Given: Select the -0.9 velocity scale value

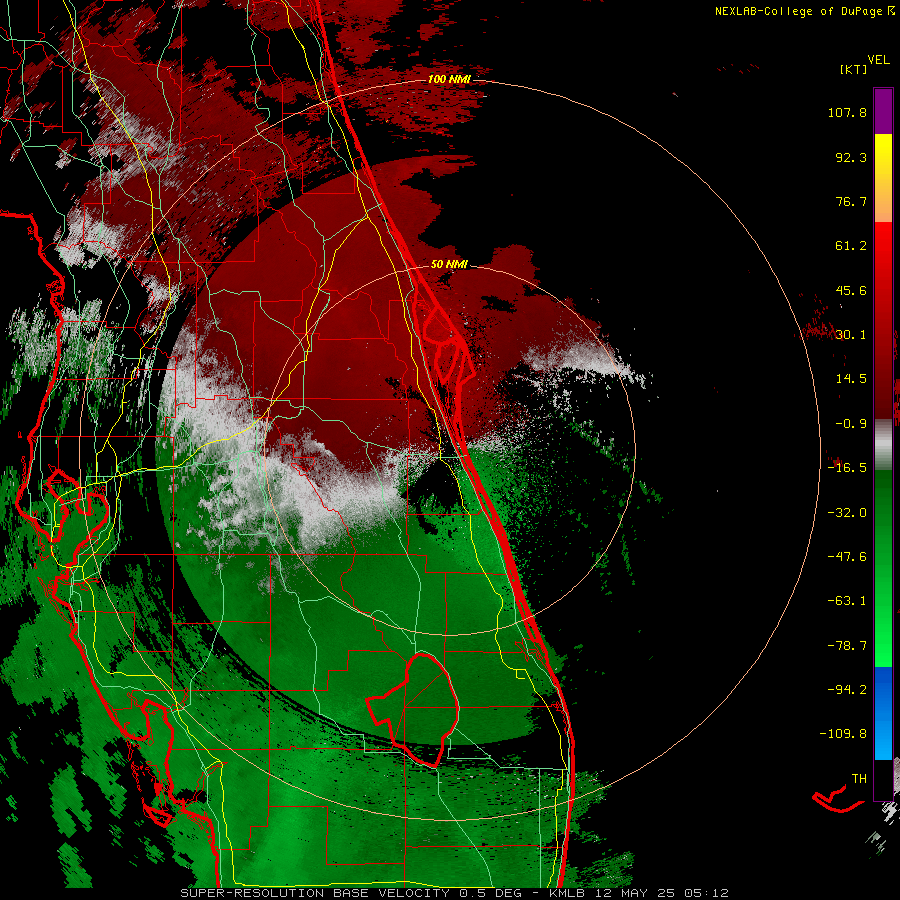Looking at the screenshot, I should click(x=851, y=424).
